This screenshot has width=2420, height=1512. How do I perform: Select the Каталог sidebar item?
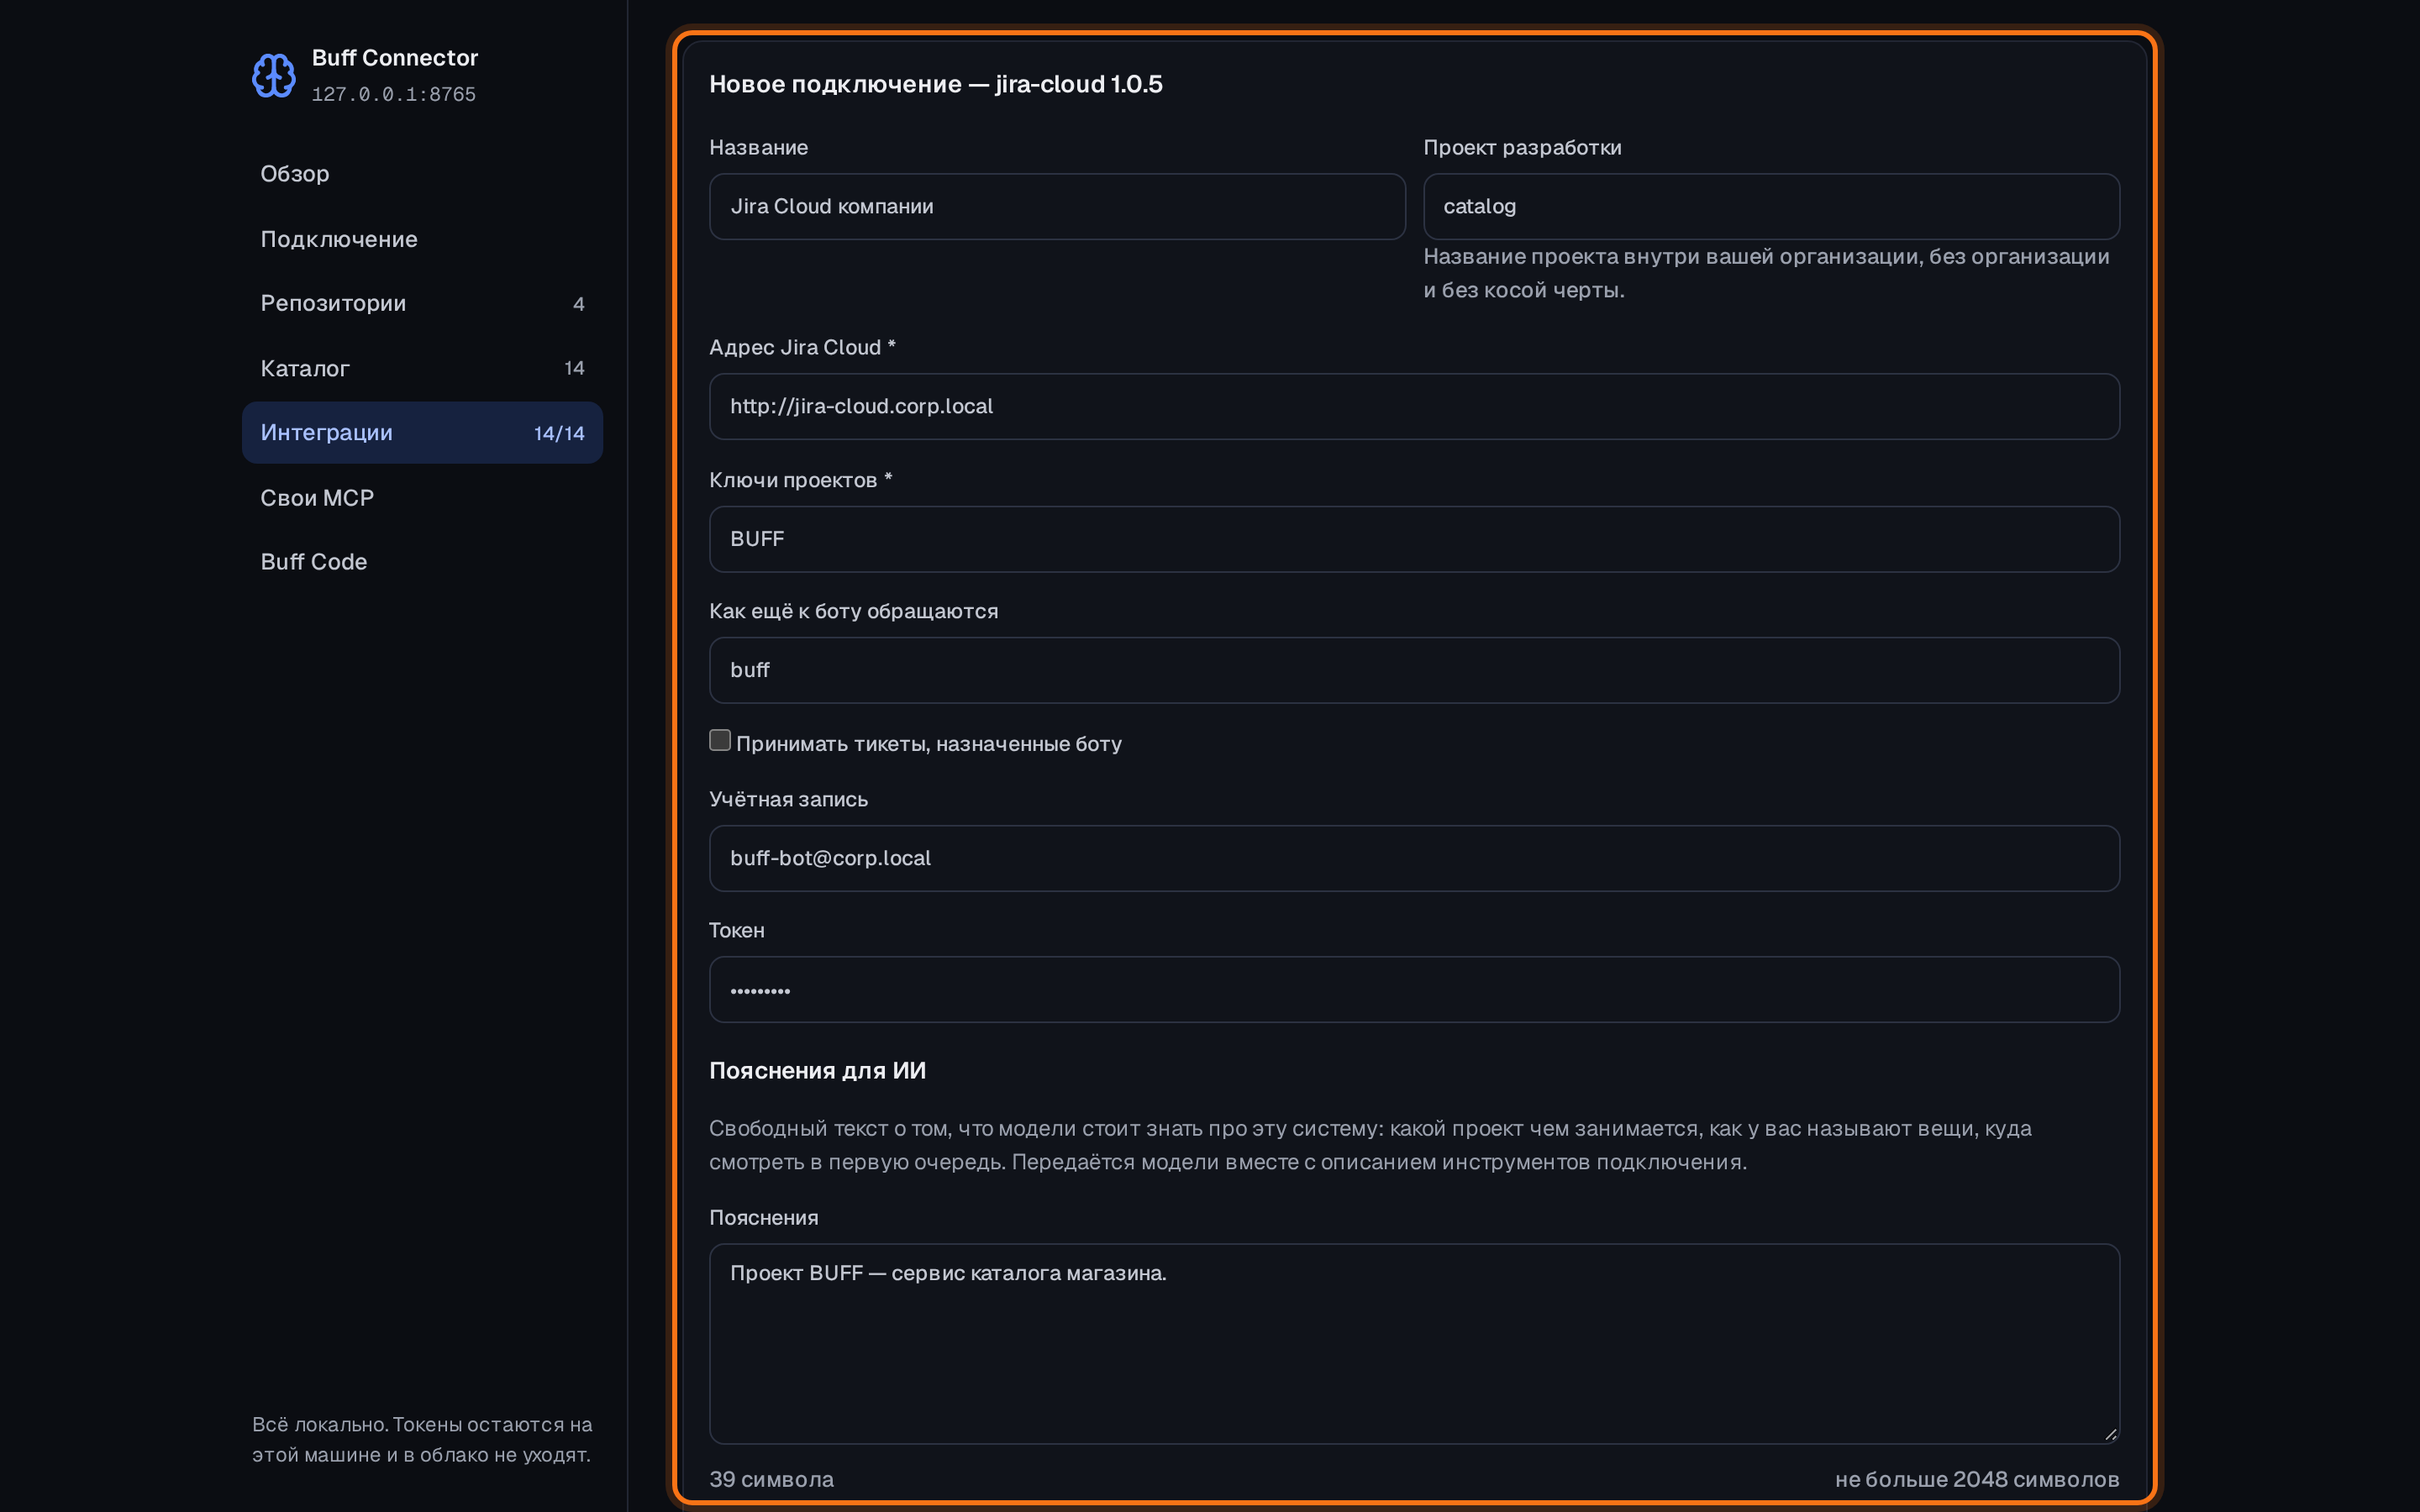tap(422, 368)
